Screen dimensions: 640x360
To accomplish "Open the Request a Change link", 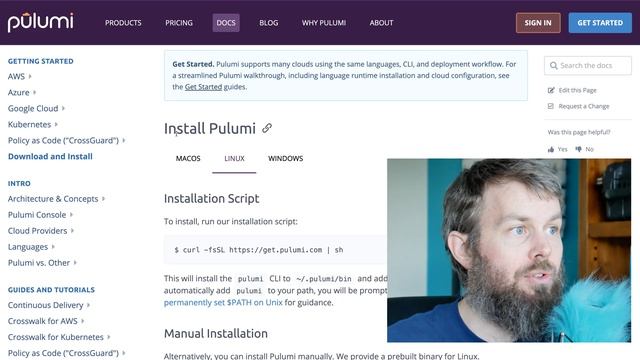I will pyautogui.click(x=584, y=106).
